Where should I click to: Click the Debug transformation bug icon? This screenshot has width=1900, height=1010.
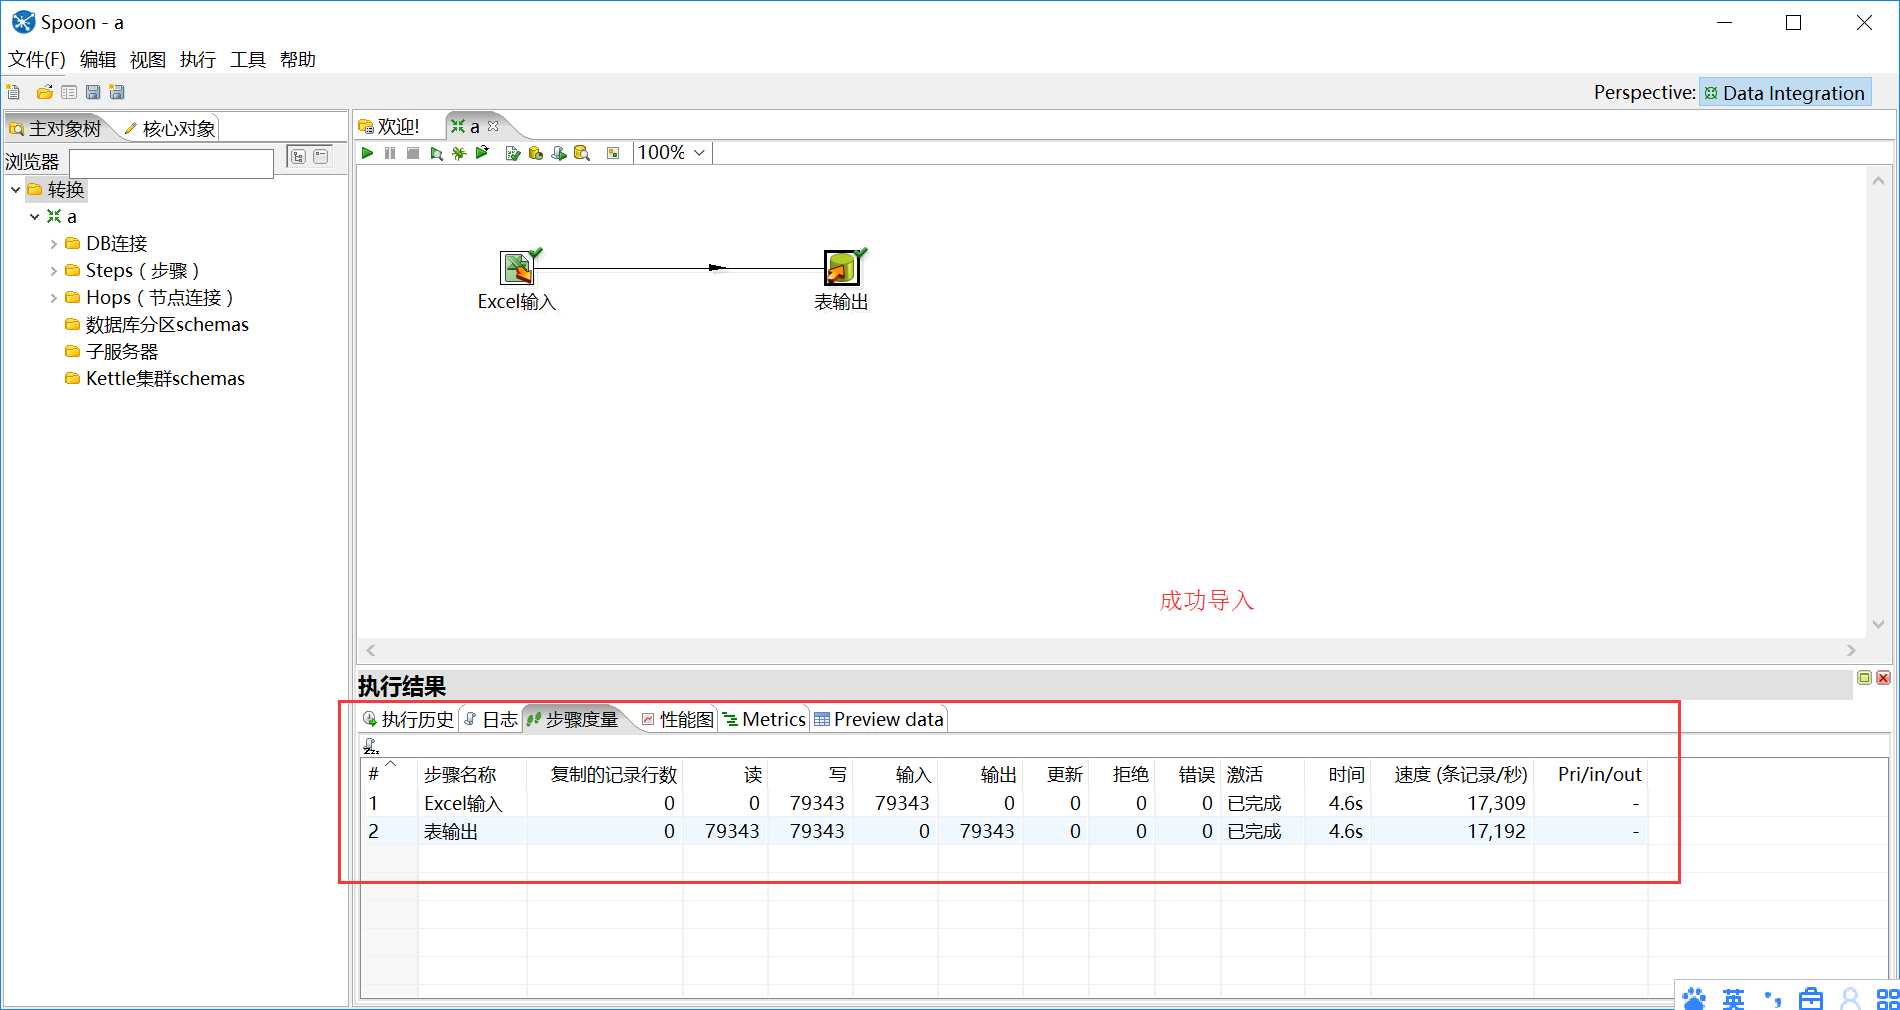click(459, 153)
